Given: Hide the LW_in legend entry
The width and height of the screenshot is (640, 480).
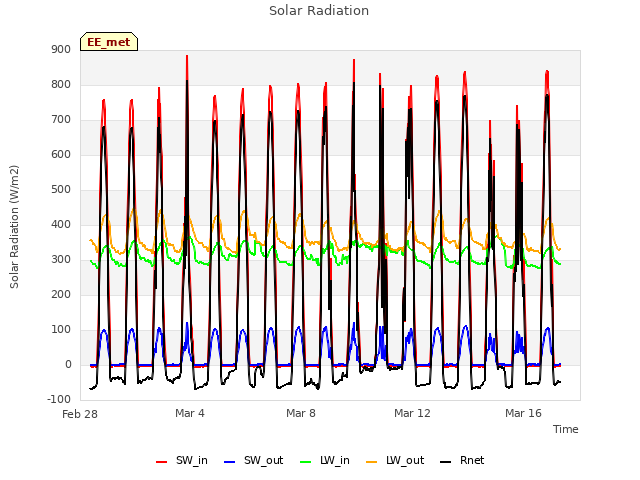Looking at the screenshot, I should click(x=325, y=460).
